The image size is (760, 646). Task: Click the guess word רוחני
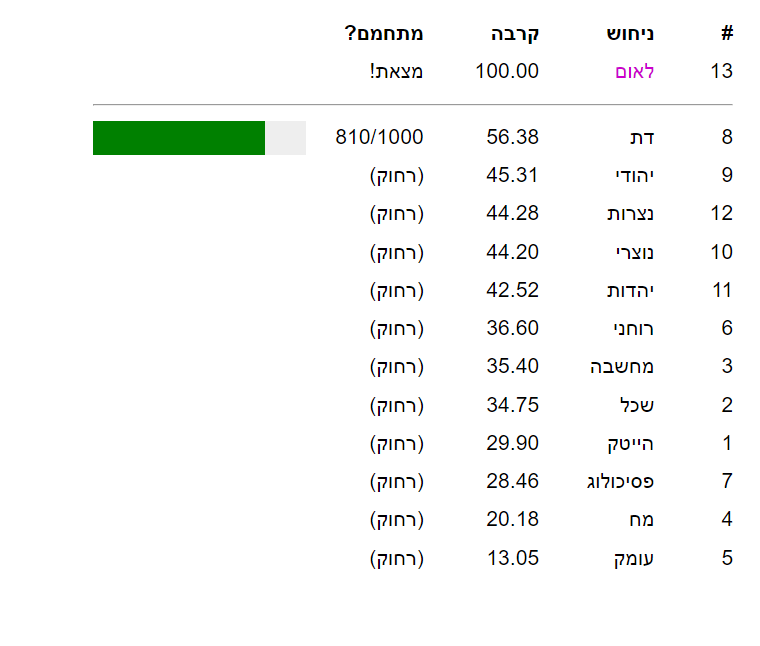(x=634, y=329)
